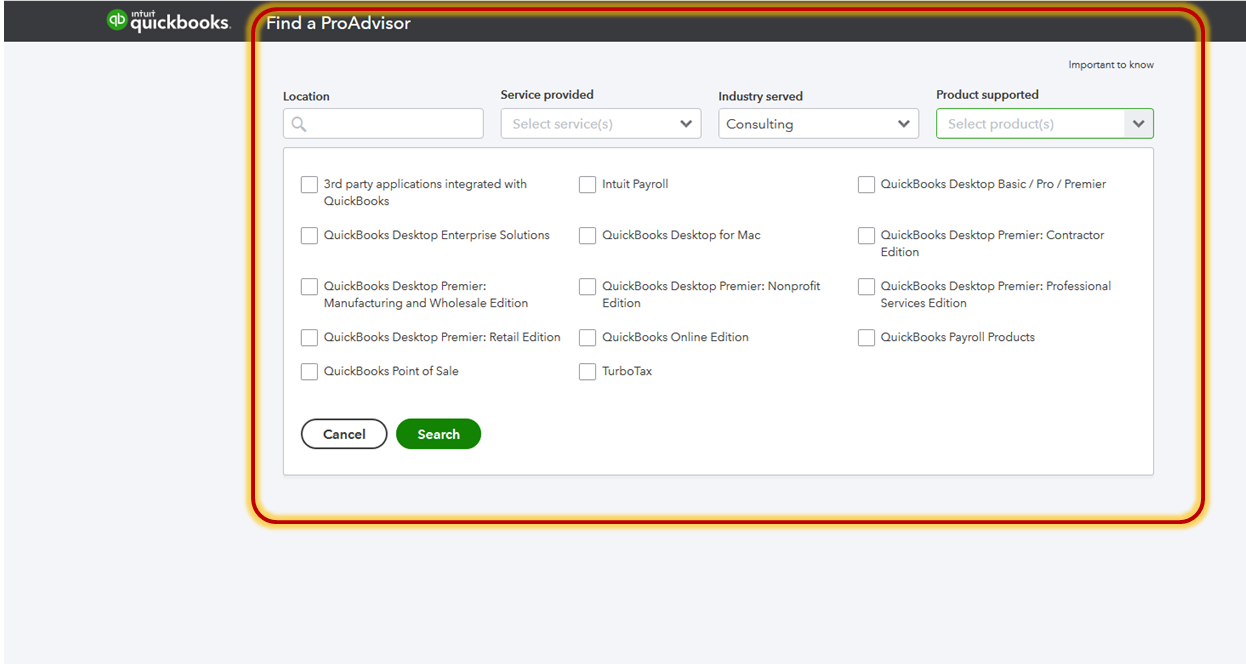Click the Product supported label
This screenshot has width=1246, height=664.
pyautogui.click(x=987, y=95)
